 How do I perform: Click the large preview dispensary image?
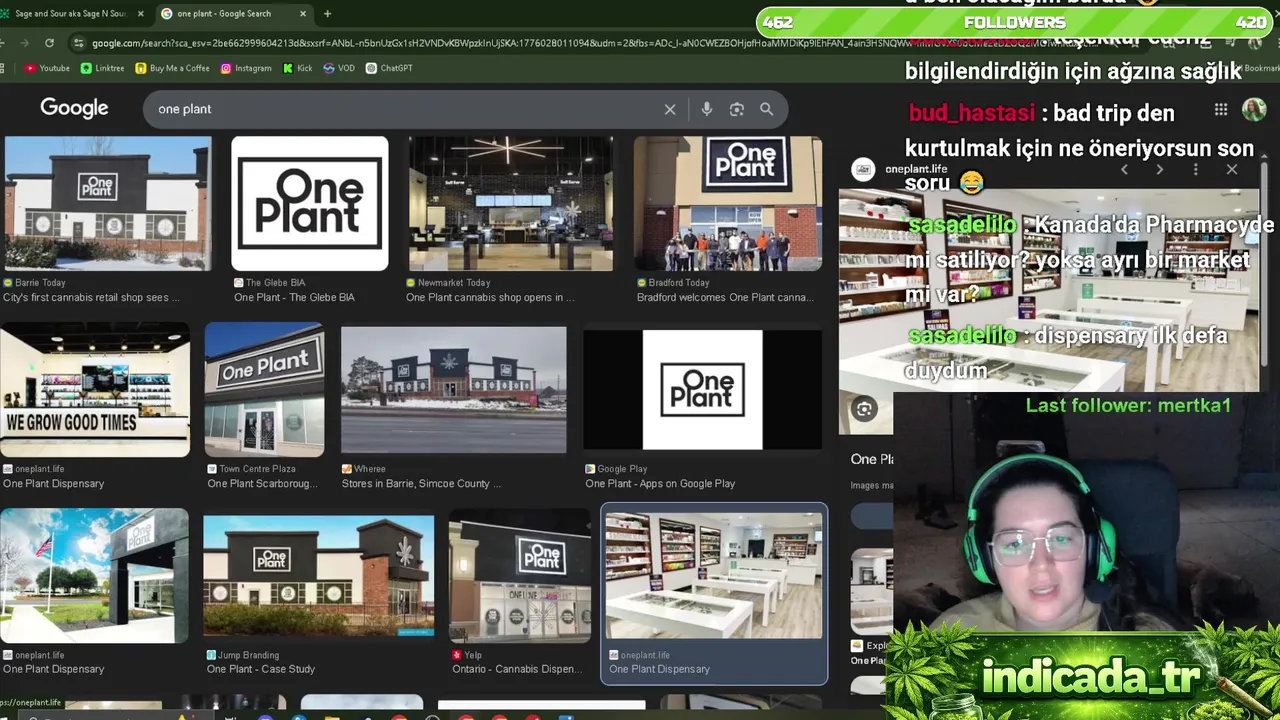pyautogui.click(x=1049, y=290)
